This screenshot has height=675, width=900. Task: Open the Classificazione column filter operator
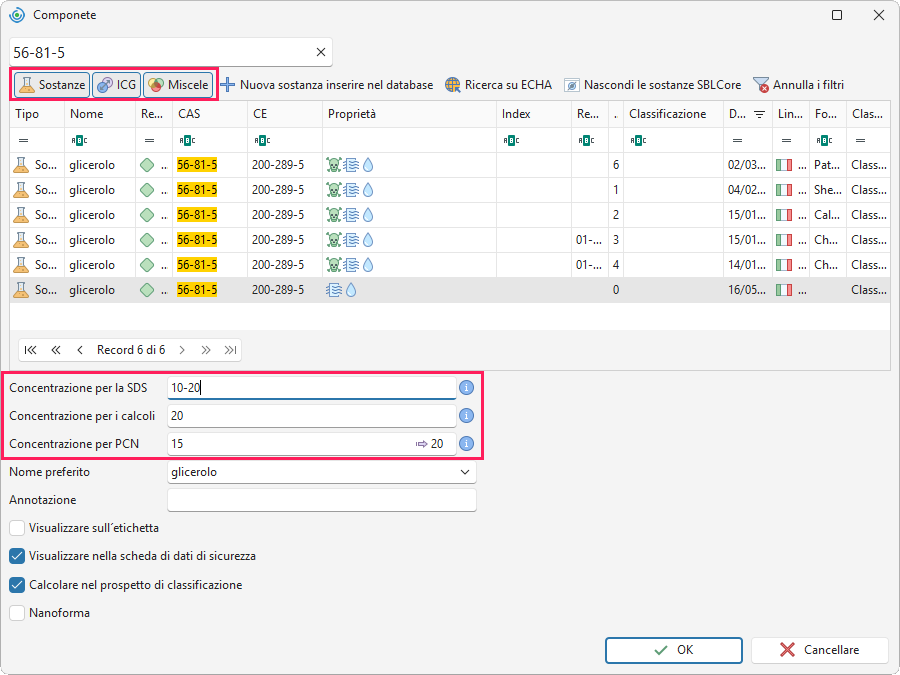638,141
